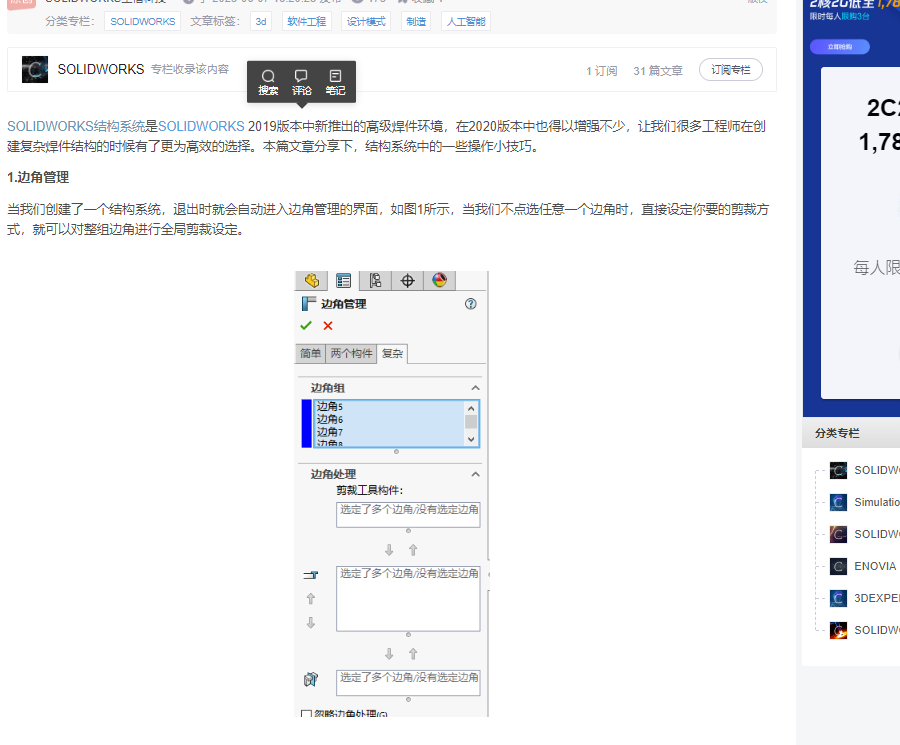This screenshot has height=745, width=900.
Task: Click the green checkmark to confirm 边角管理
Action: tap(306, 326)
